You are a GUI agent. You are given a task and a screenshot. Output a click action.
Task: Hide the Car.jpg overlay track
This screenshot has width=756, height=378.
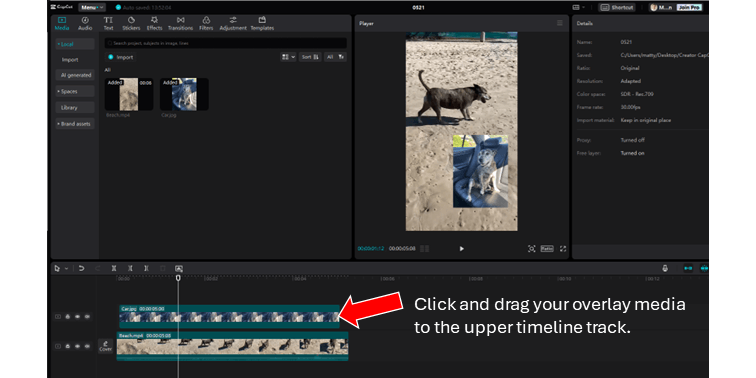pyautogui.click(x=77, y=317)
